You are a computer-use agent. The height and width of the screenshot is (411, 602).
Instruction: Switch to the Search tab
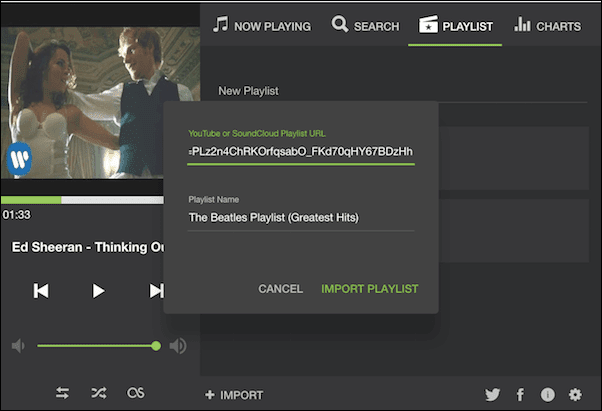click(x=365, y=25)
